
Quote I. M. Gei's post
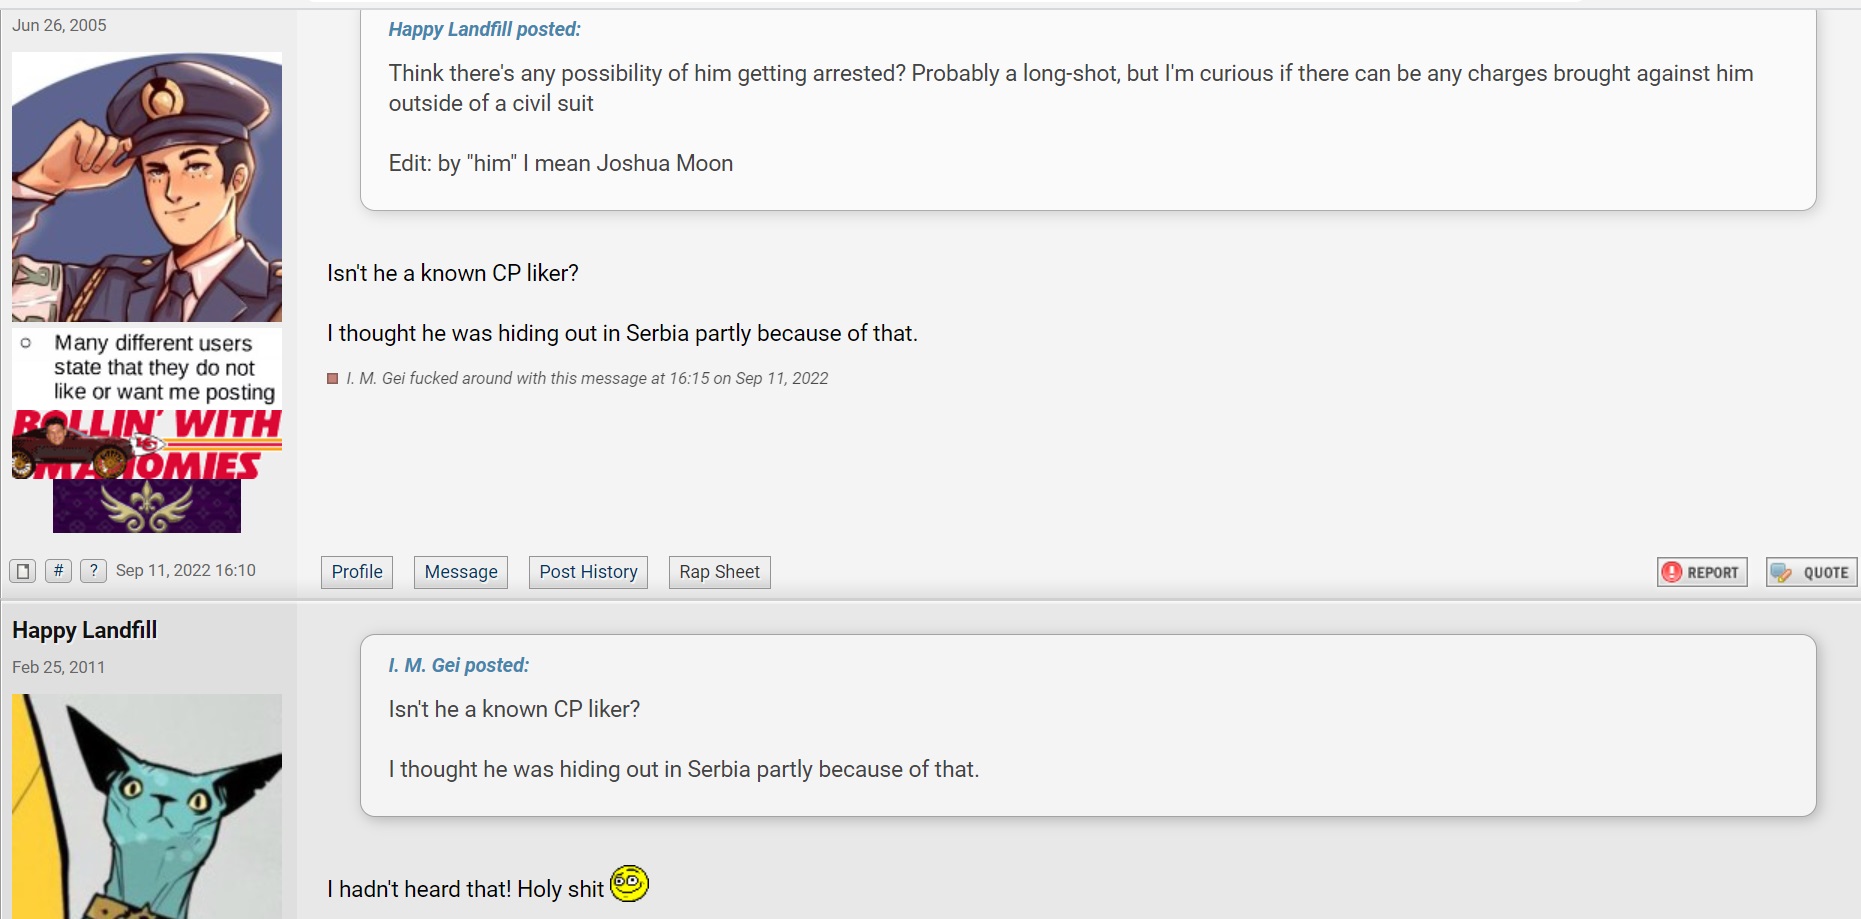click(x=1811, y=572)
